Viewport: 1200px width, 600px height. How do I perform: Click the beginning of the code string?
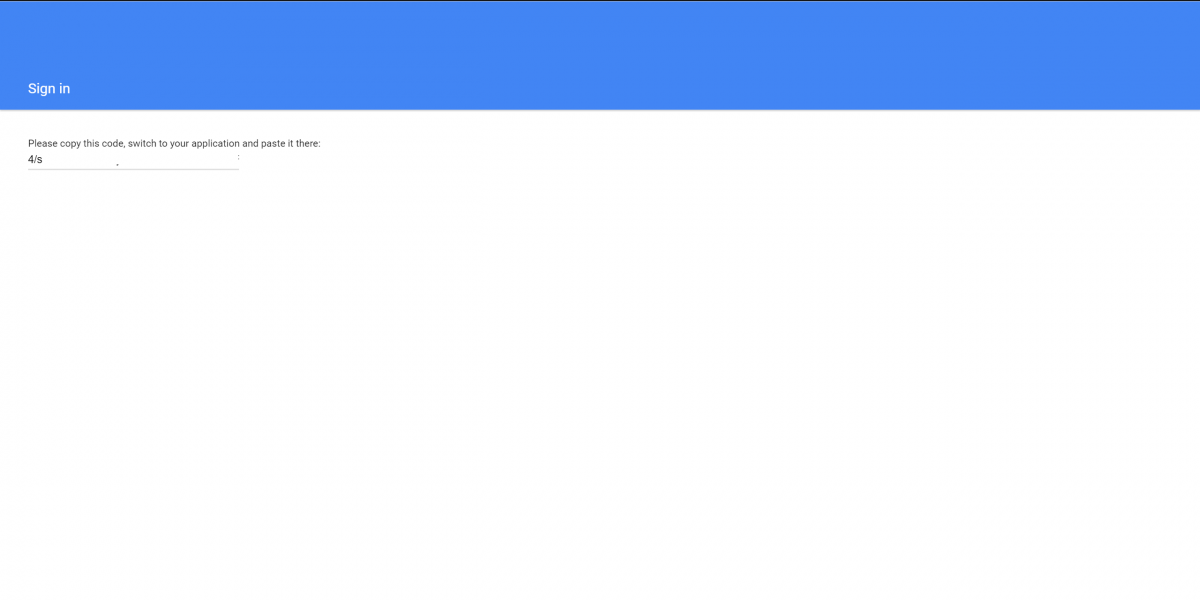click(29, 159)
